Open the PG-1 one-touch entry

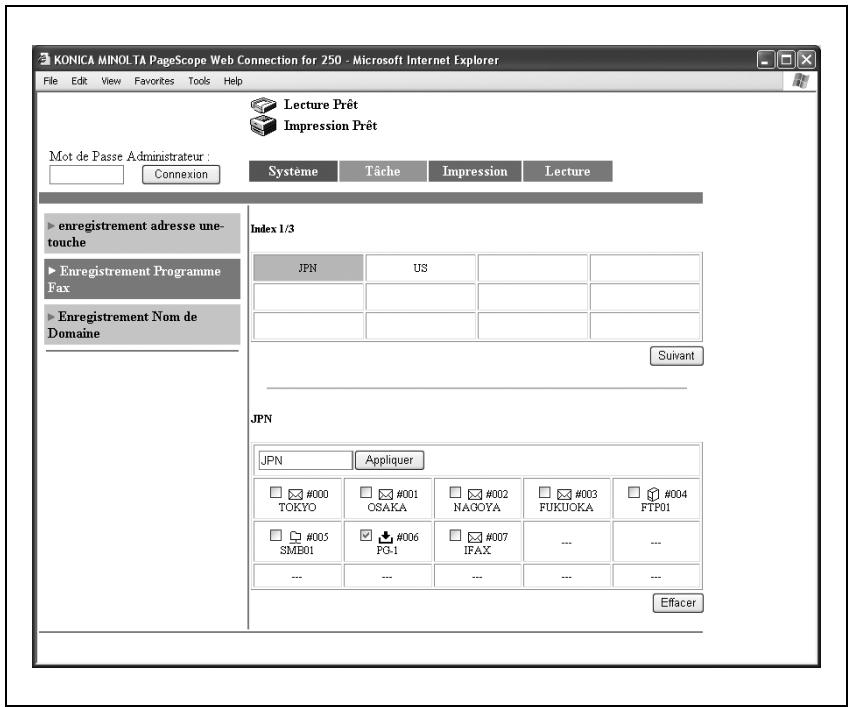click(x=387, y=550)
